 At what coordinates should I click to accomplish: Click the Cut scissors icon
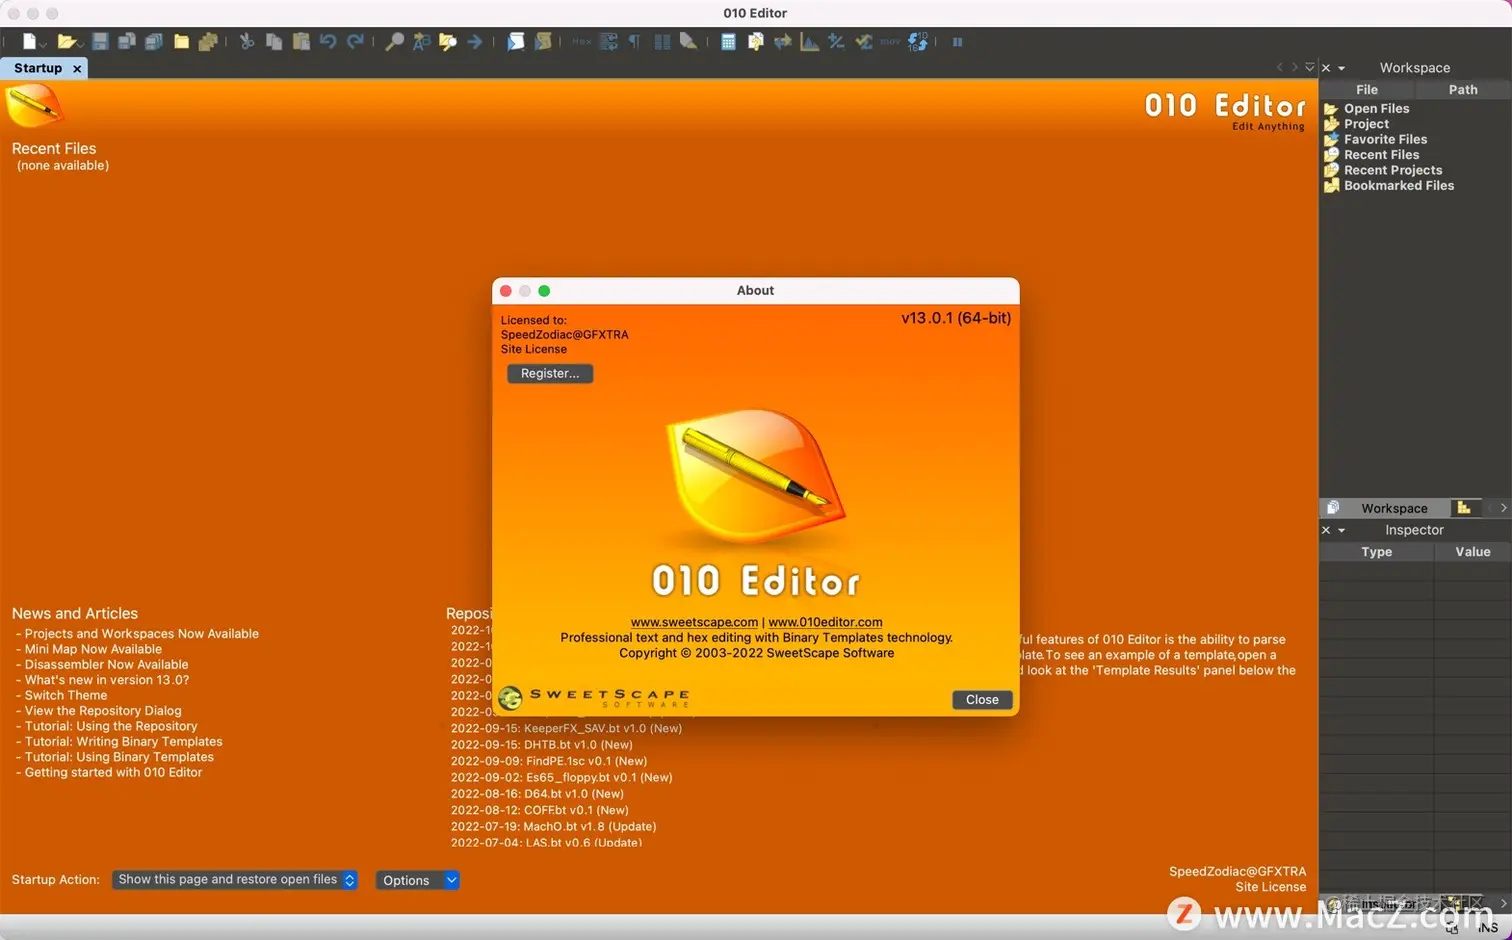[246, 42]
